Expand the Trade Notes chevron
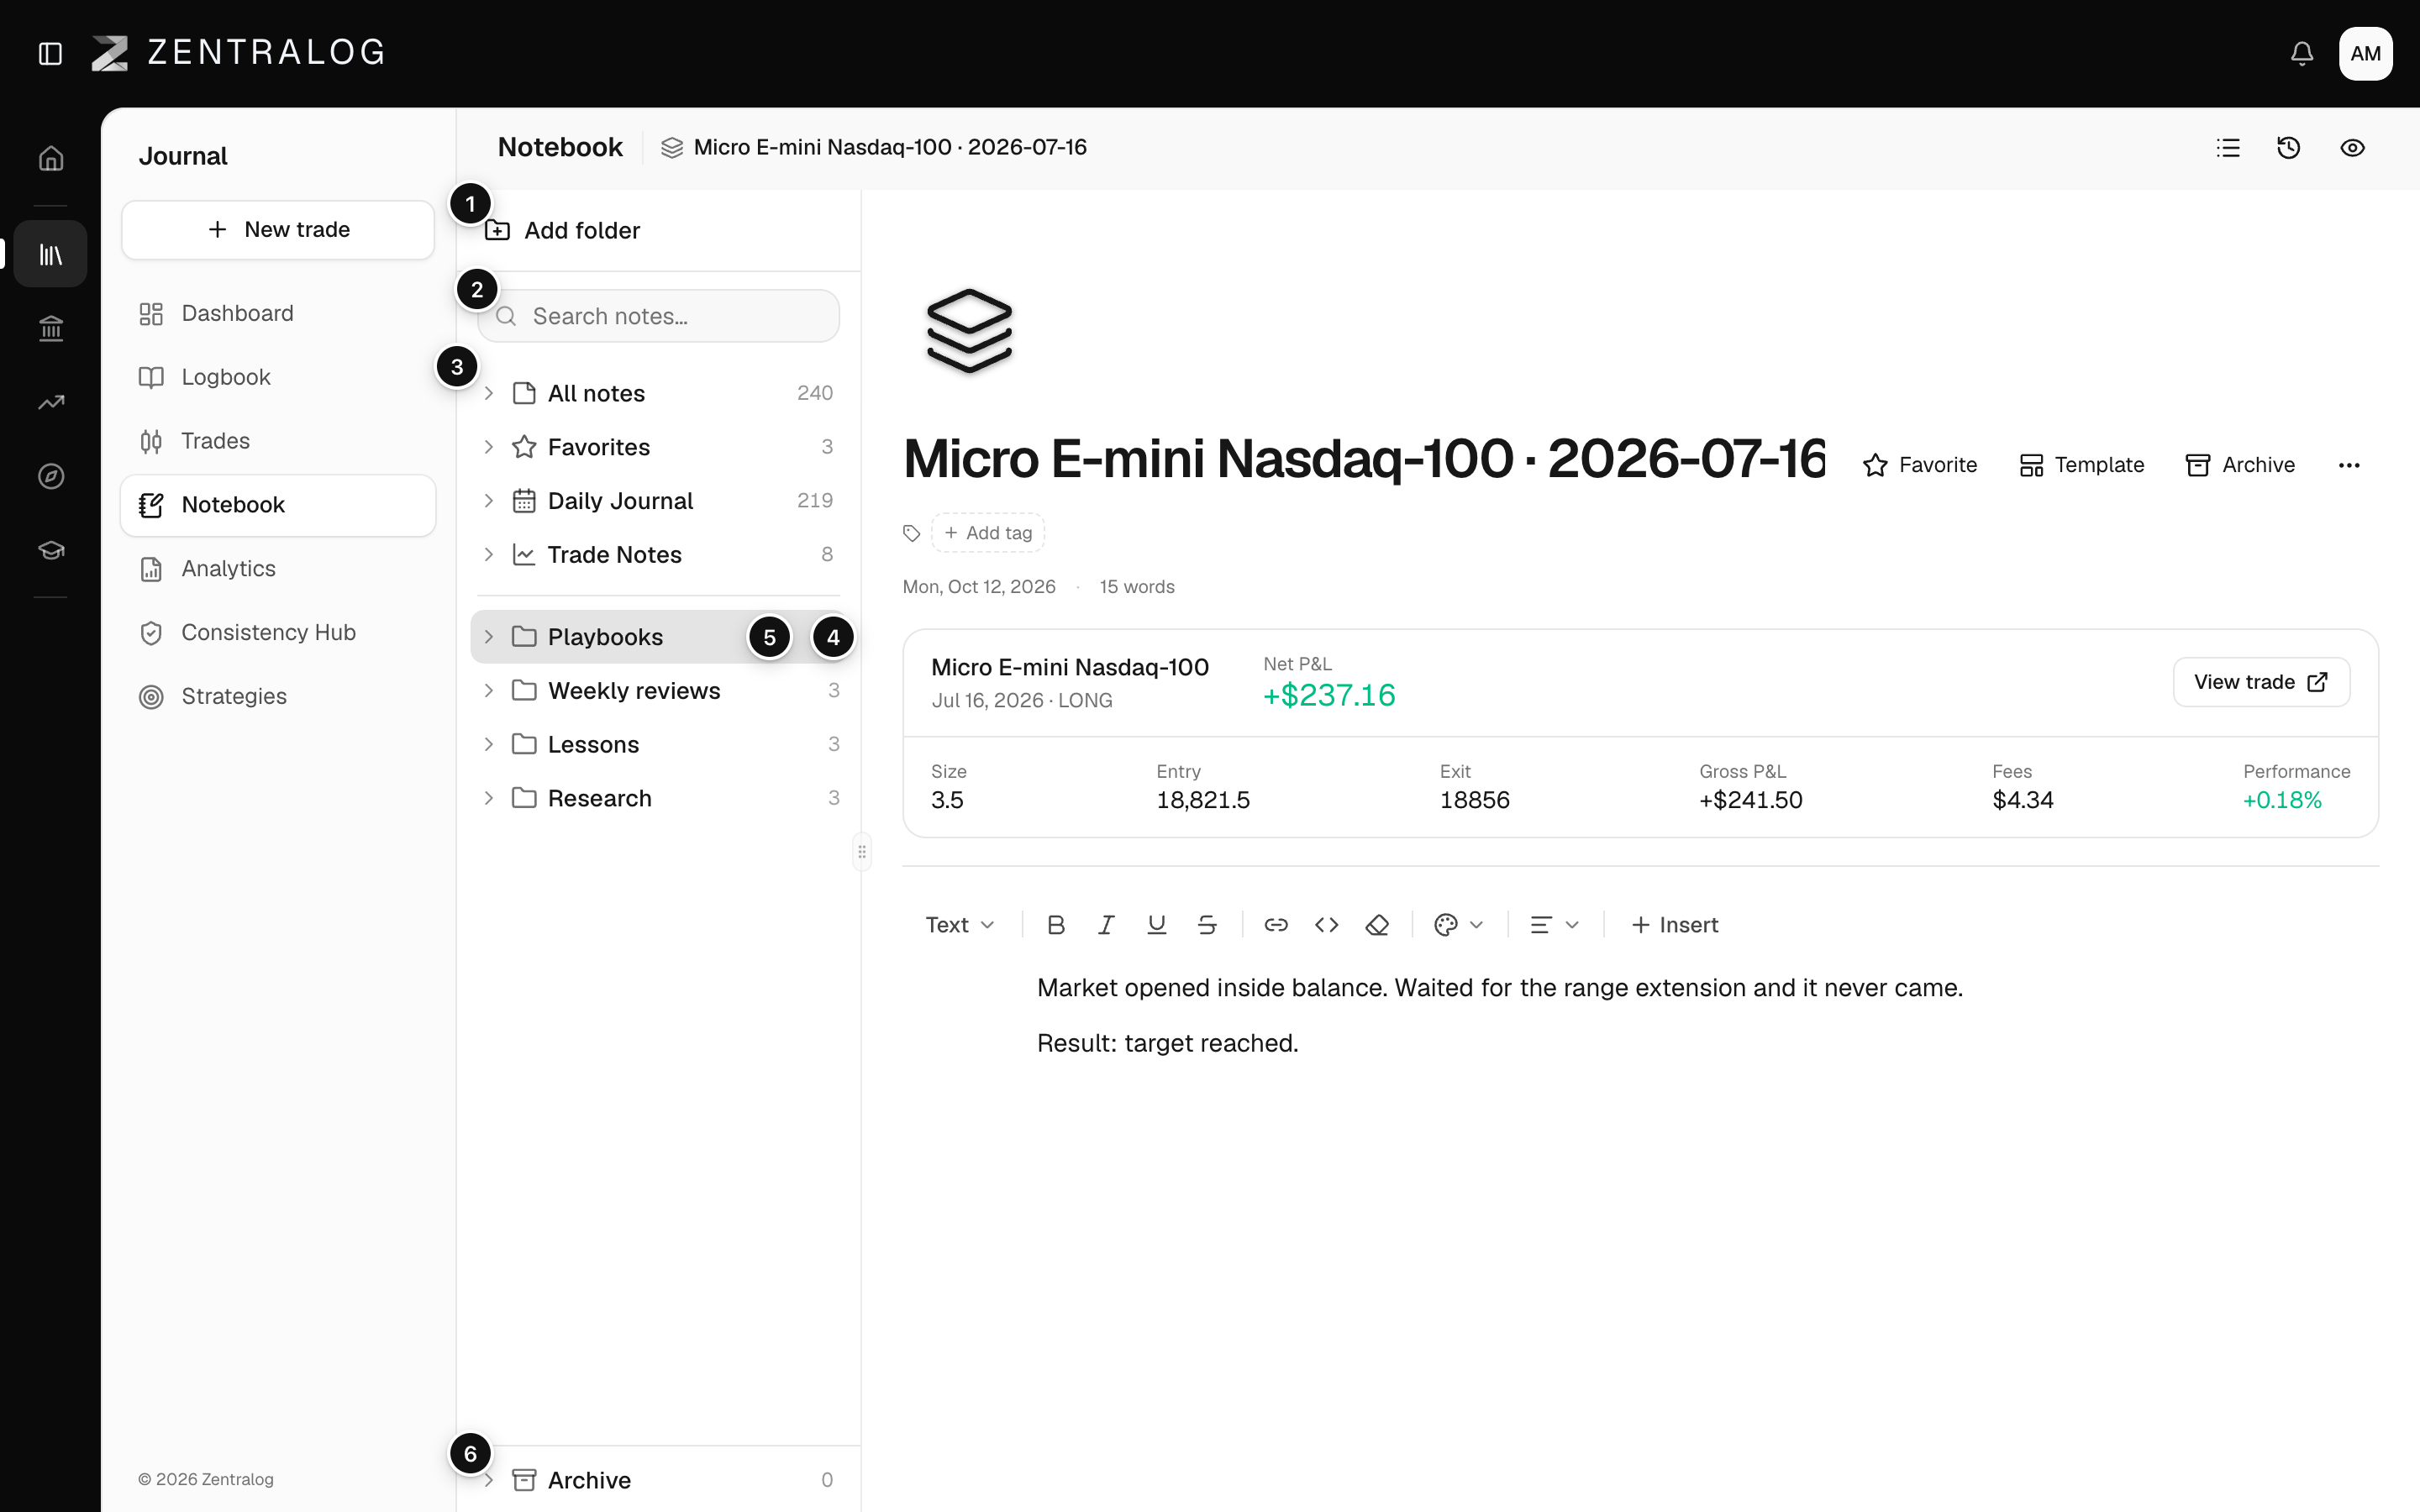 pyautogui.click(x=489, y=555)
